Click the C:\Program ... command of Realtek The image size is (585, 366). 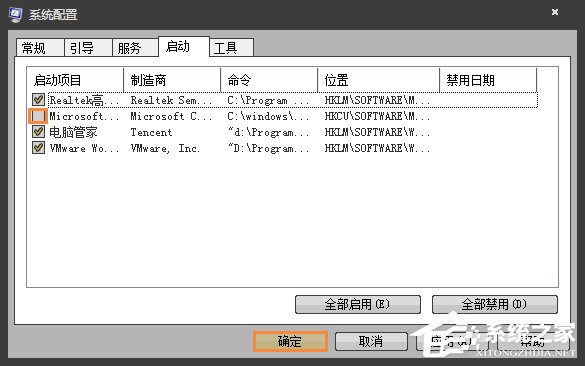click(x=268, y=100)
